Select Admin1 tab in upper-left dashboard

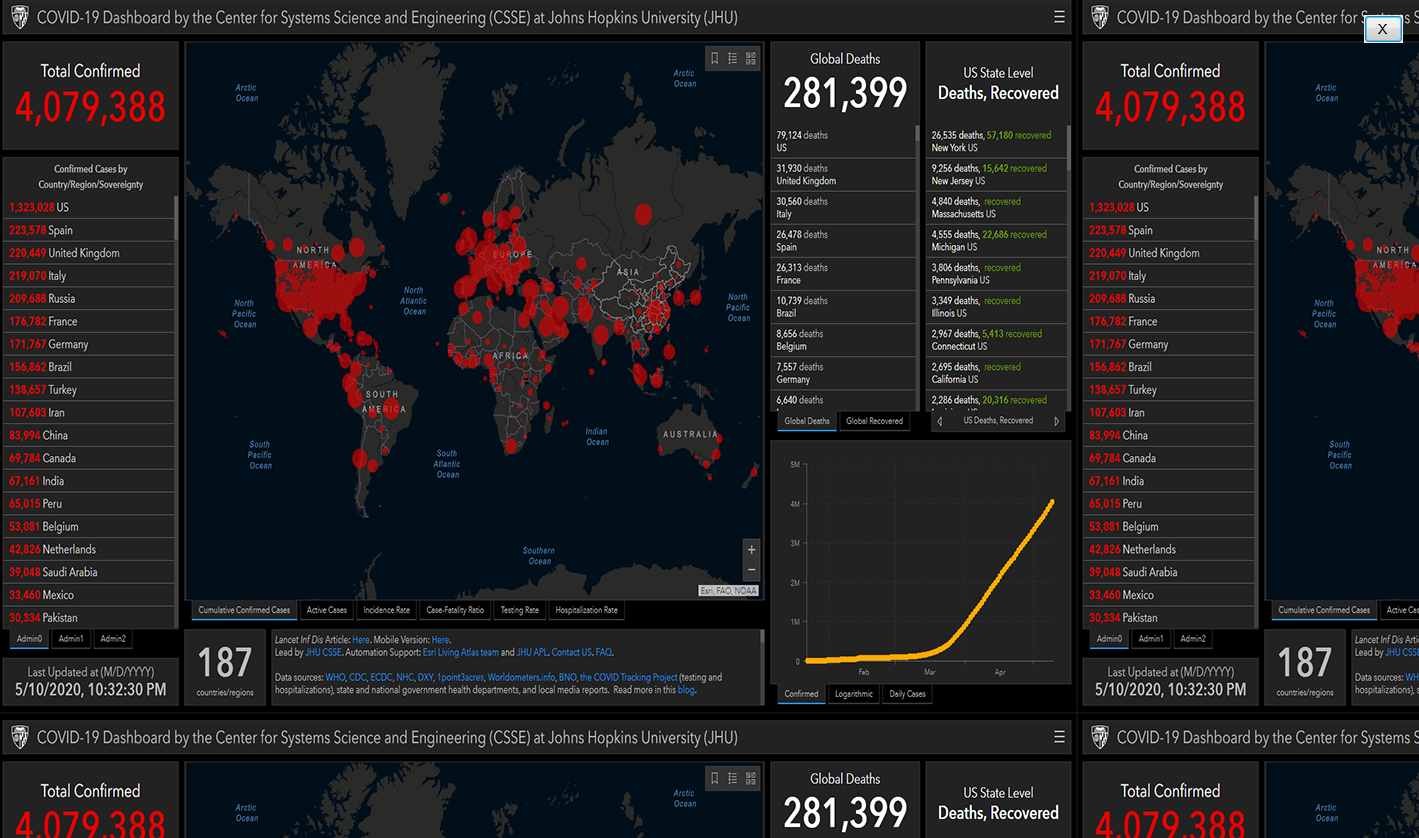(x=71, y=638)
